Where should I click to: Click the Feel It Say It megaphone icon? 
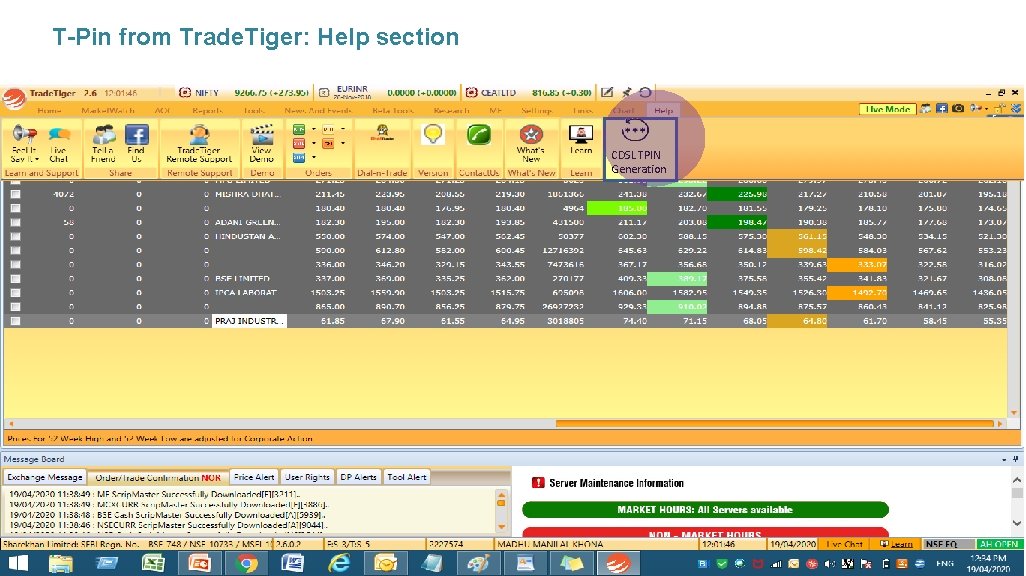pyautogui.click(x=24, y=134)
